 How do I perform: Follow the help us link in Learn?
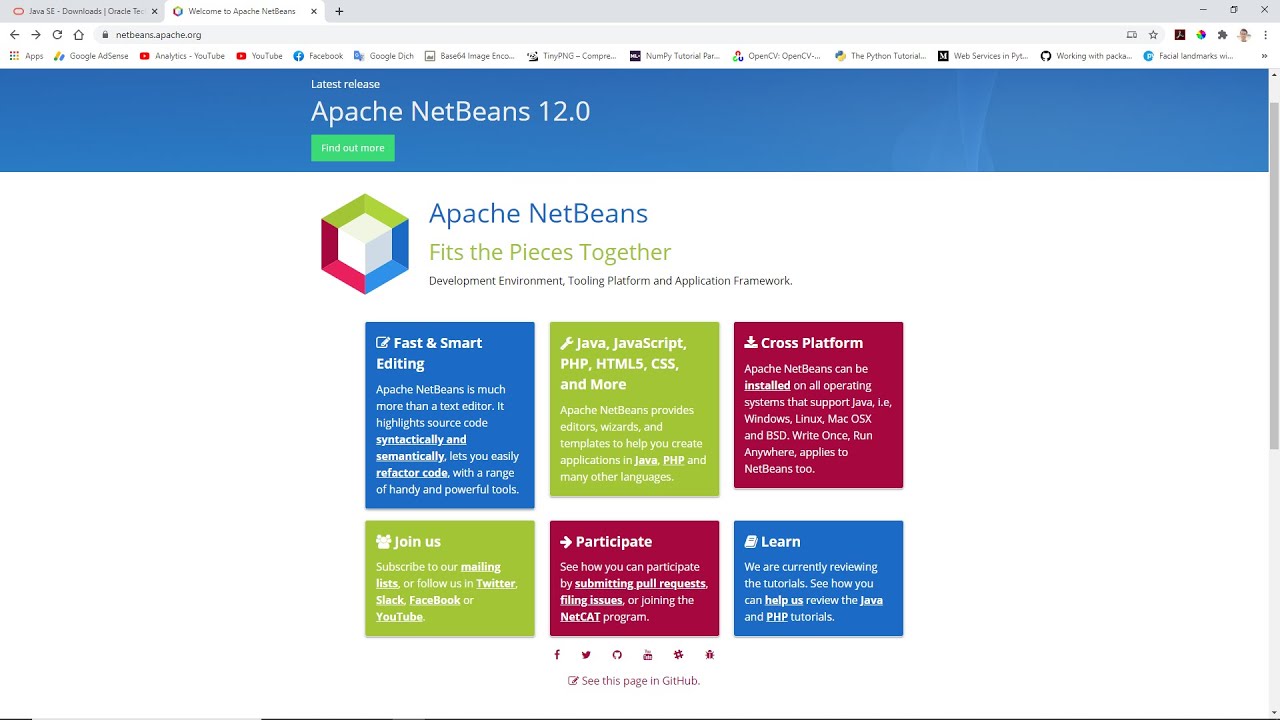click(784, 600)
